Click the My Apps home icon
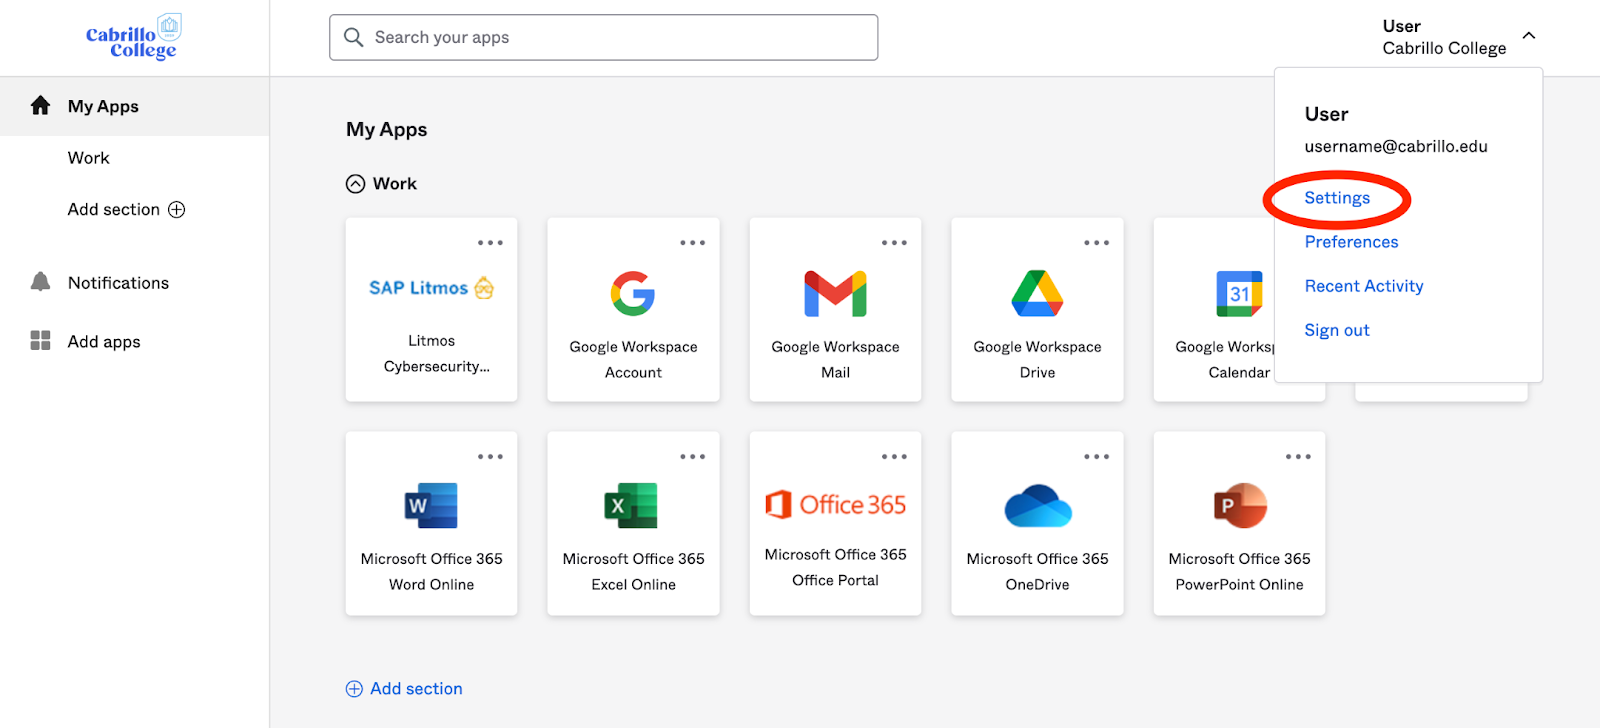This screenshot has height=728, width=1600. 40,106
